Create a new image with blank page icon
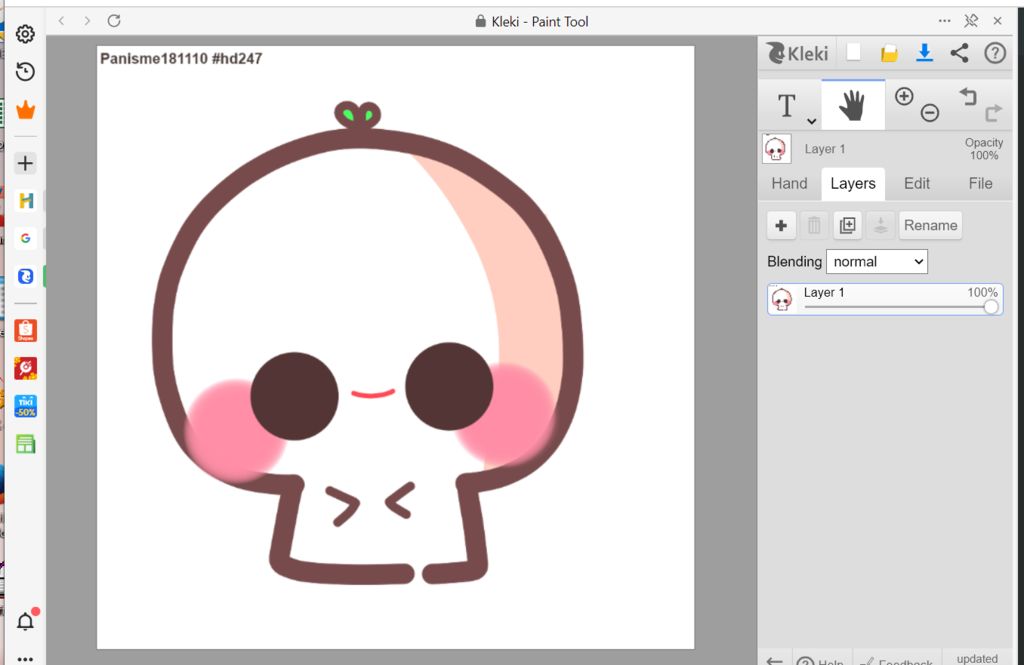 pos(854,52)
